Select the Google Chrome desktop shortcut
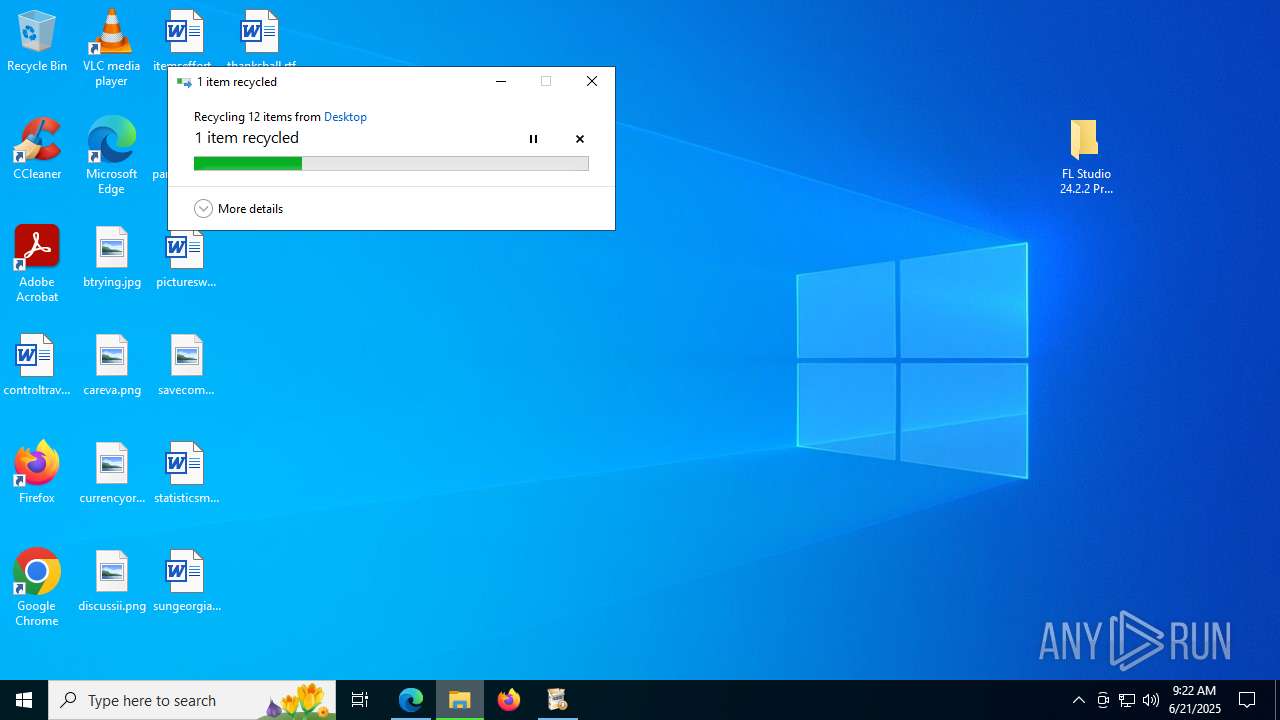 (37, 588)
